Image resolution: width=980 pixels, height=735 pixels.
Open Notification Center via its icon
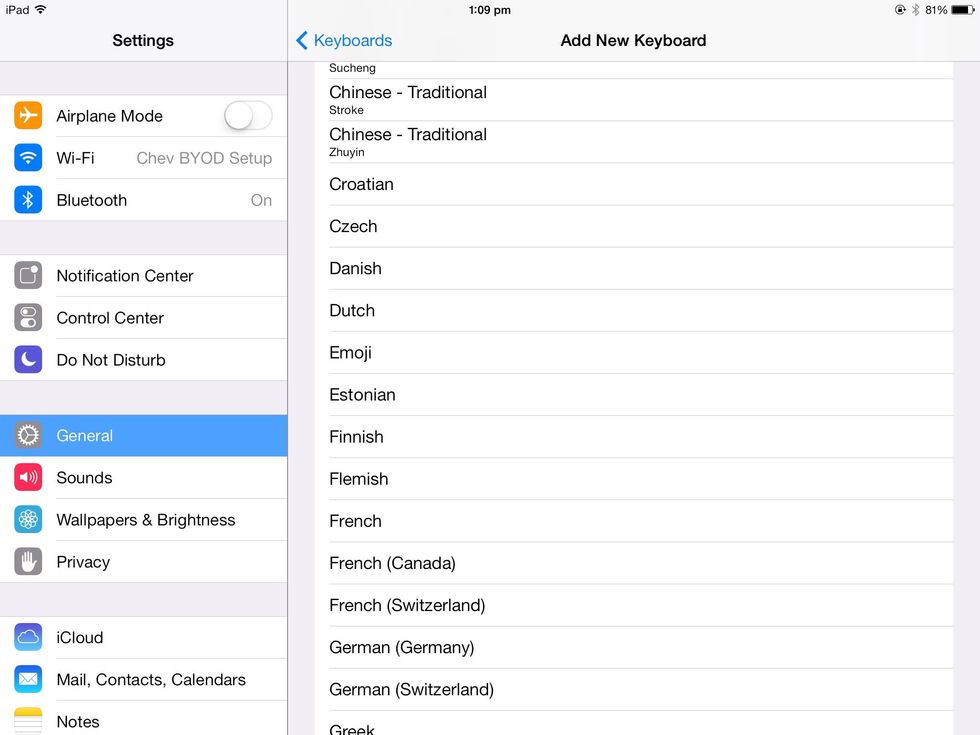click(x=28, y=276)
